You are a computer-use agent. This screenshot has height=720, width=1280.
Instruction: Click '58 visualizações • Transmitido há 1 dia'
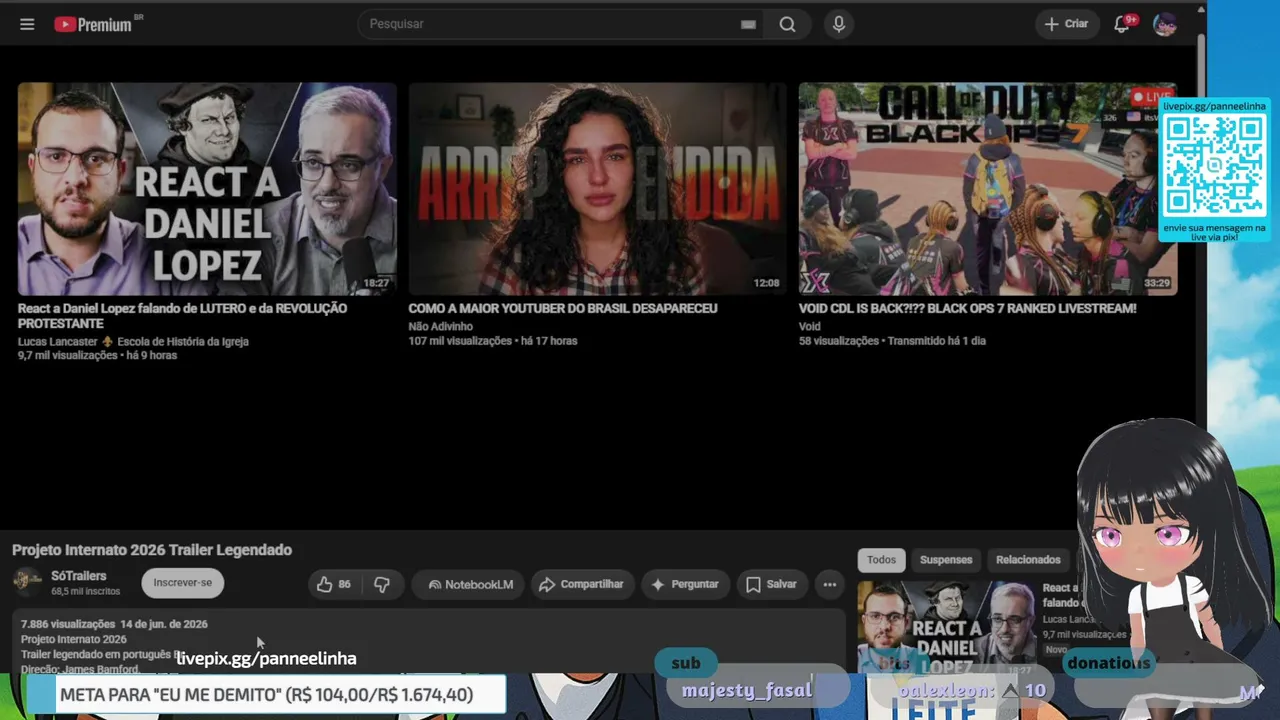coord(892,341)
